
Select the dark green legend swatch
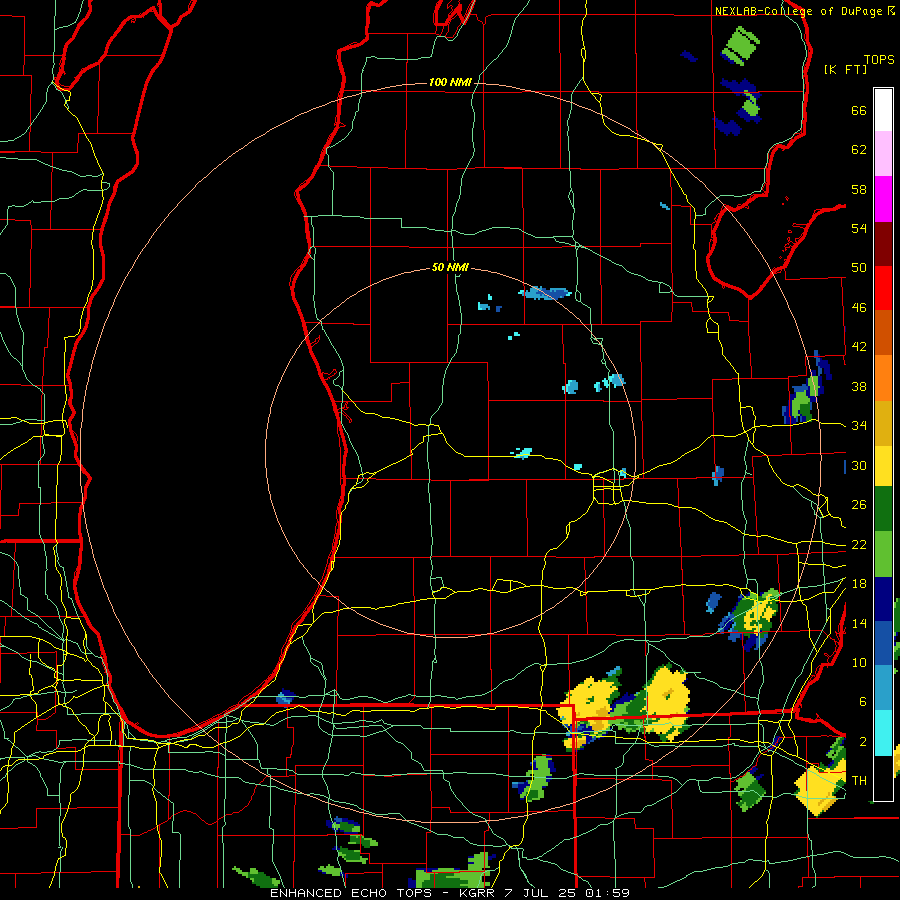(883, 509)
